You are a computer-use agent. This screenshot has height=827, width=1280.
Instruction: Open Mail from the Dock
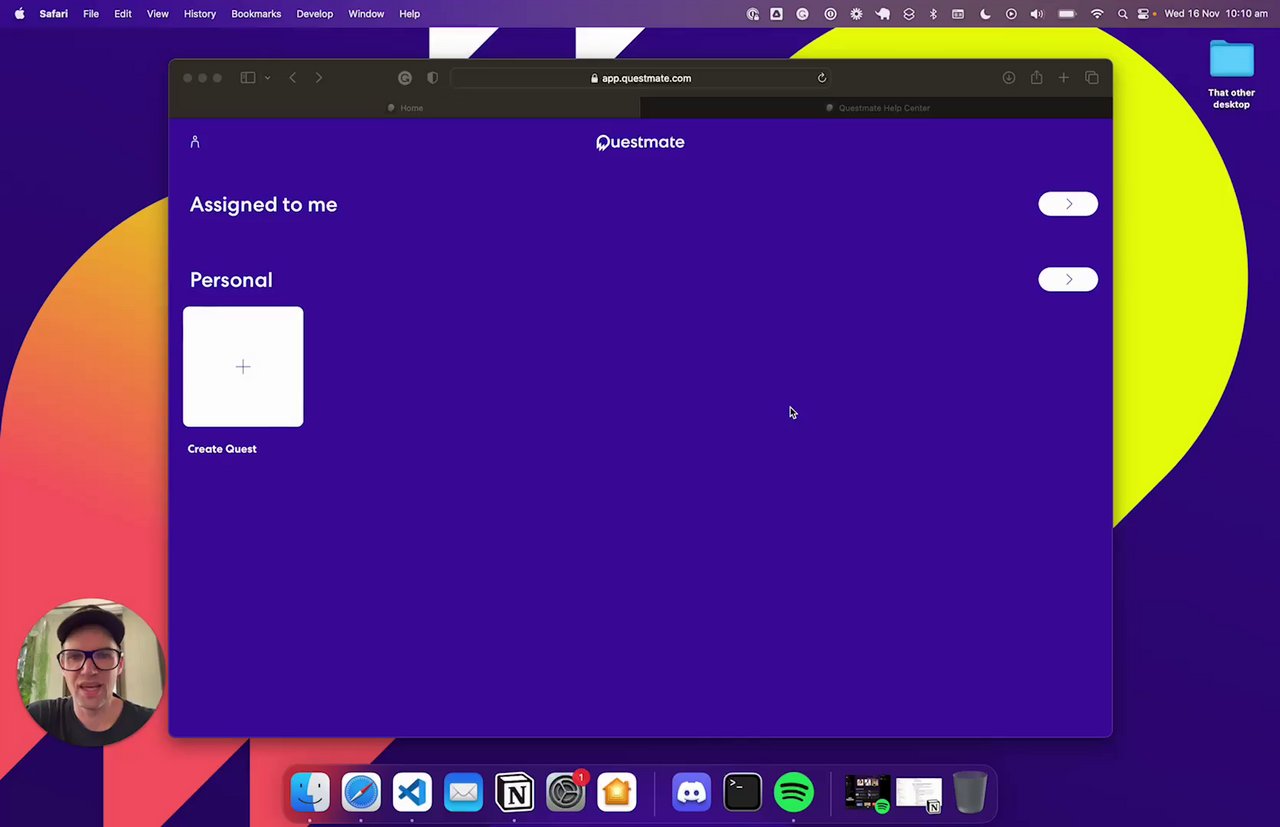pos(463,793)
